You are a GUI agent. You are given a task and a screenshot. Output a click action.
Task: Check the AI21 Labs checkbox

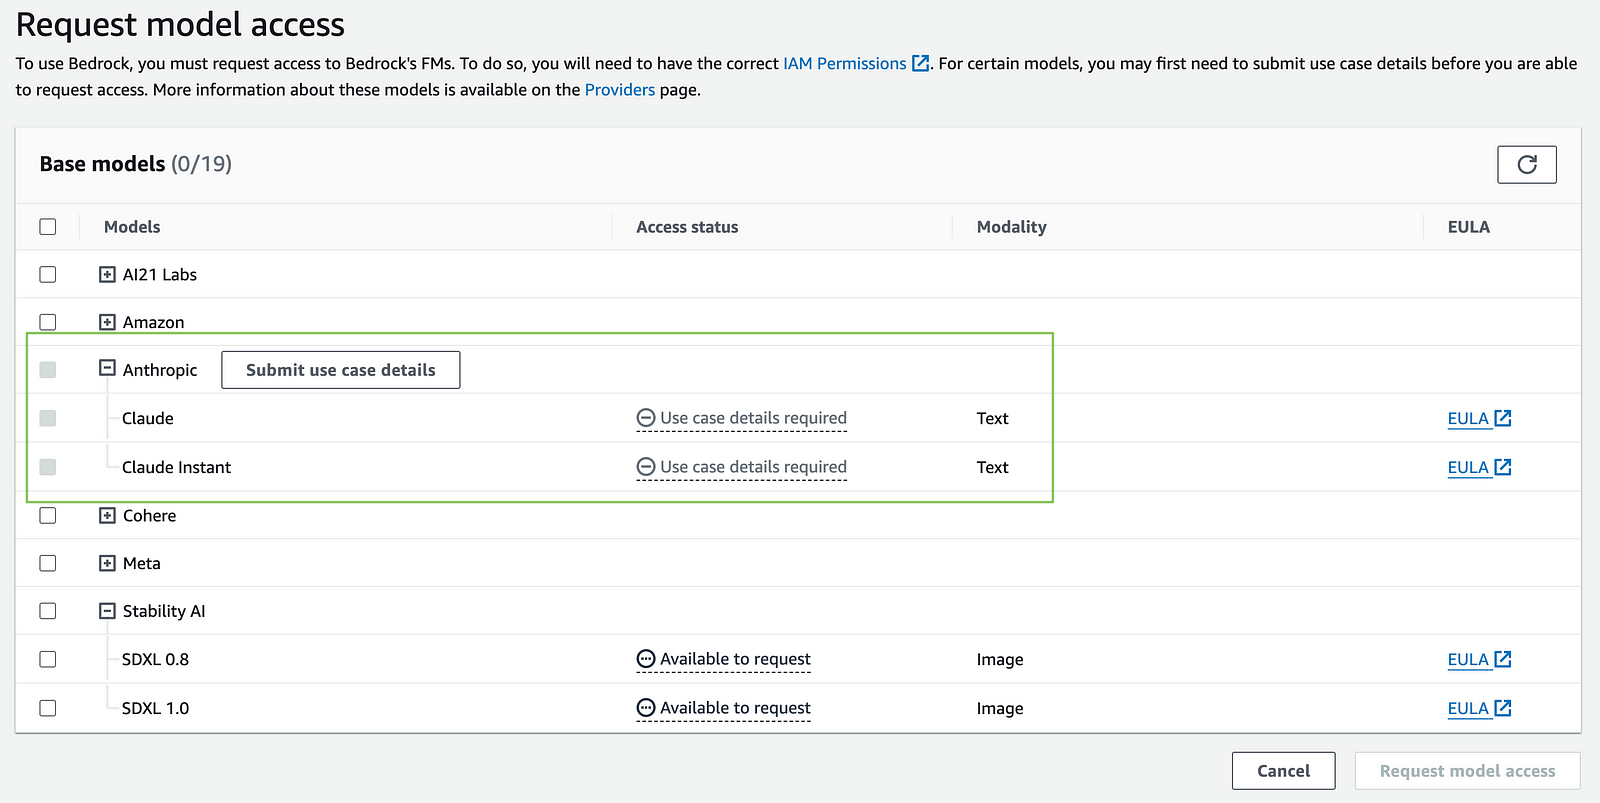click(x=48, y=274)
